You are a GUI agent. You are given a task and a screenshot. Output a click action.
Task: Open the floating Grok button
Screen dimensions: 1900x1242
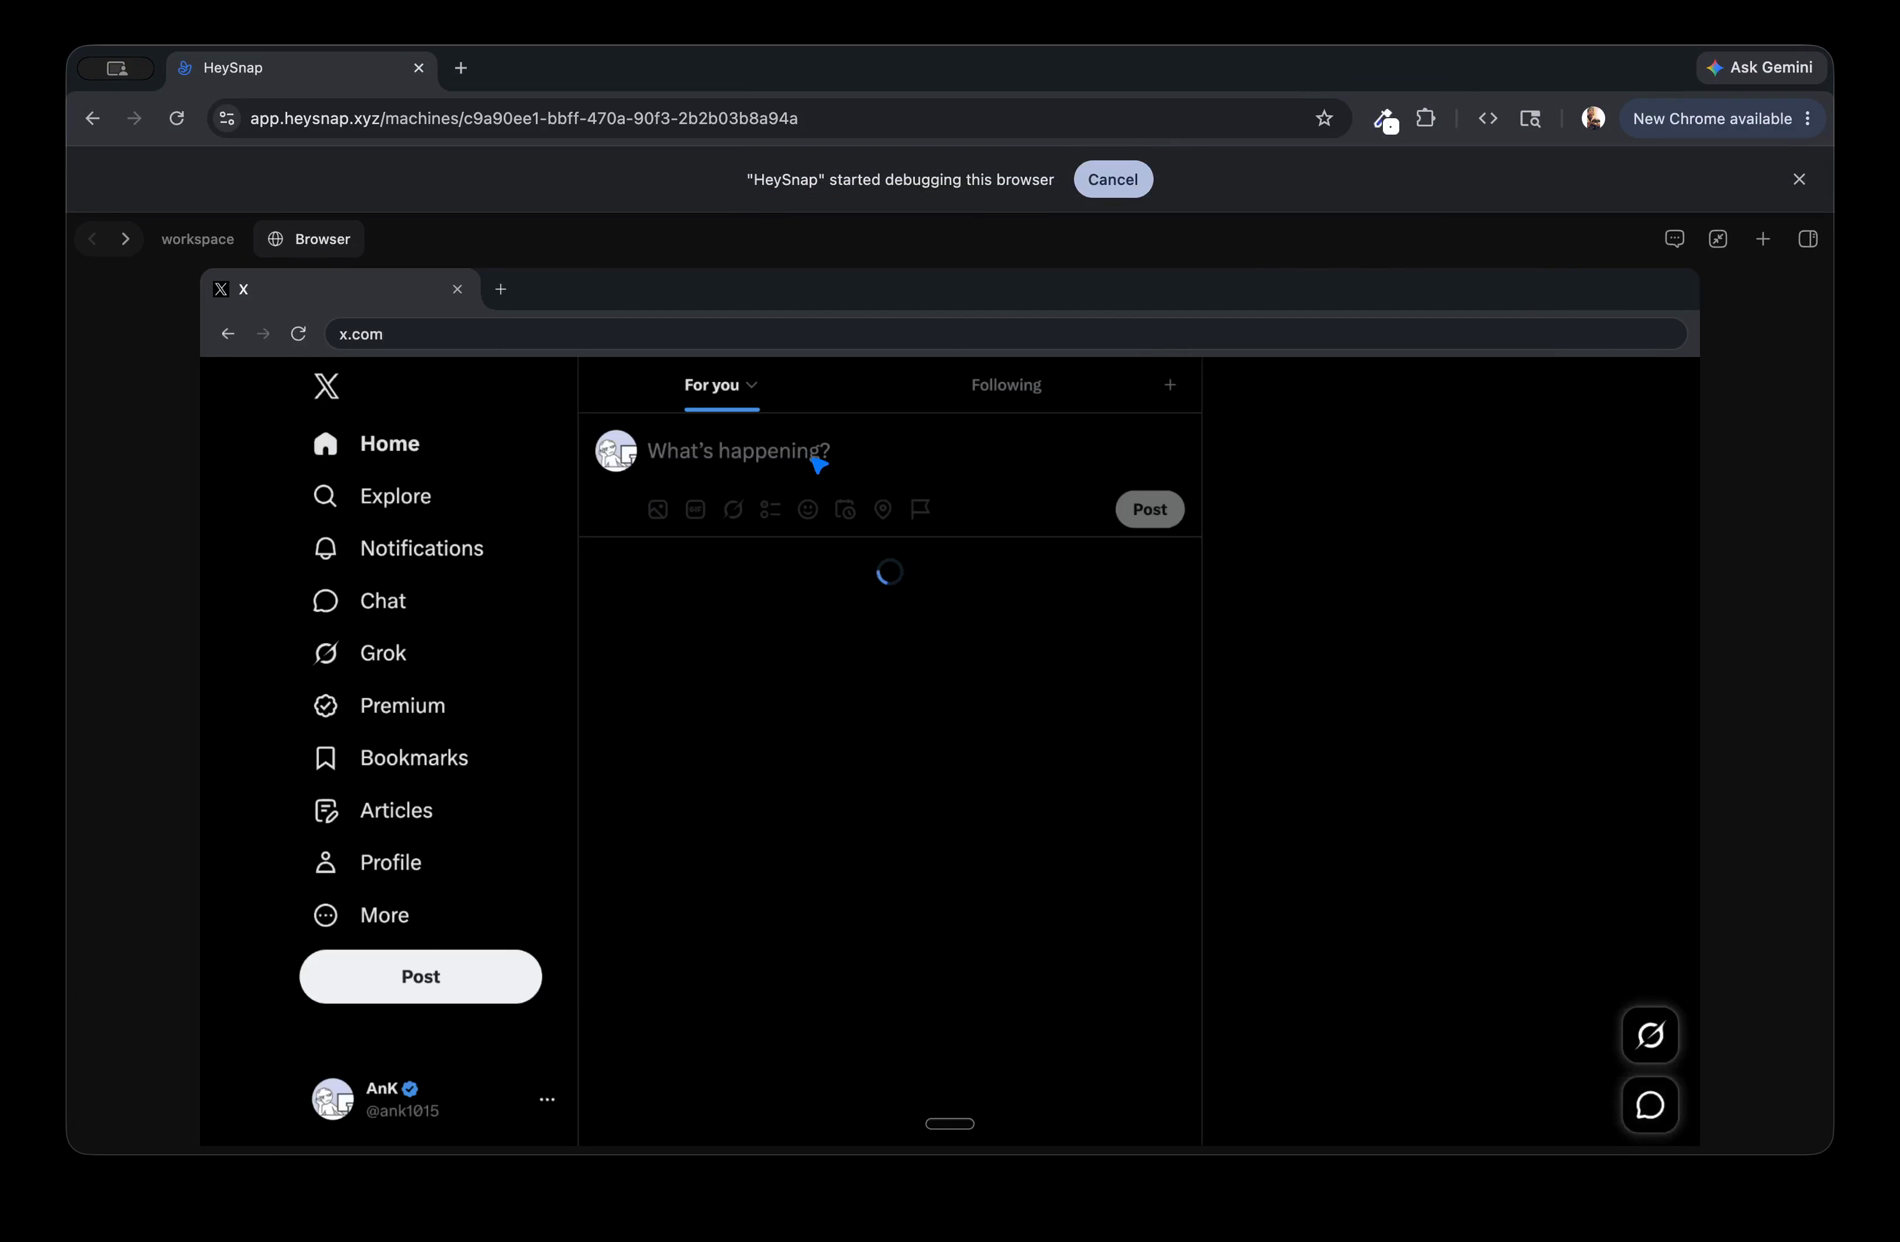click(x=1650, y=1035)
